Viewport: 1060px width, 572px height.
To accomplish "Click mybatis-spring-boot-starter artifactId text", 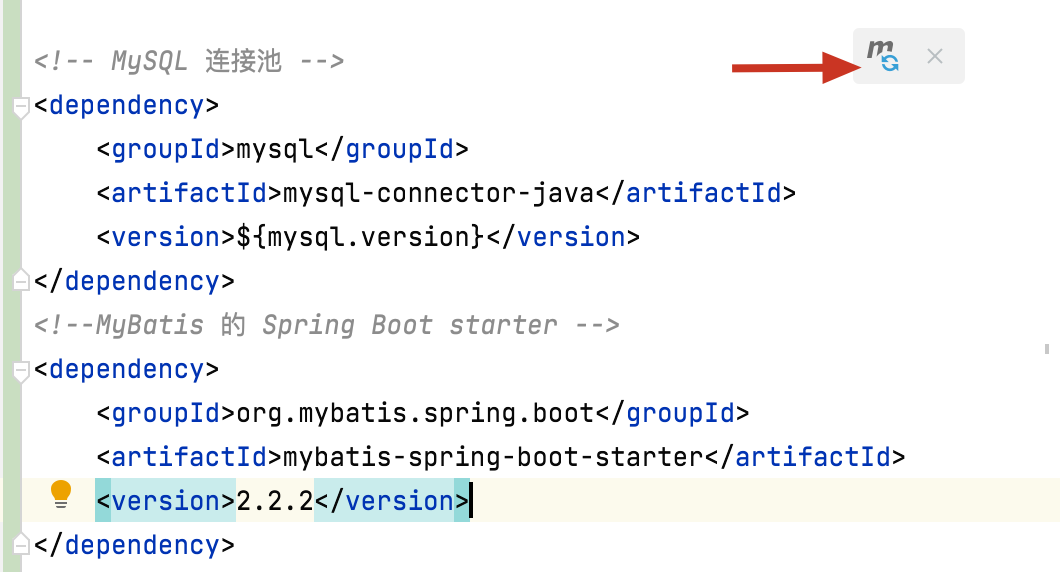I will (493, 457).
